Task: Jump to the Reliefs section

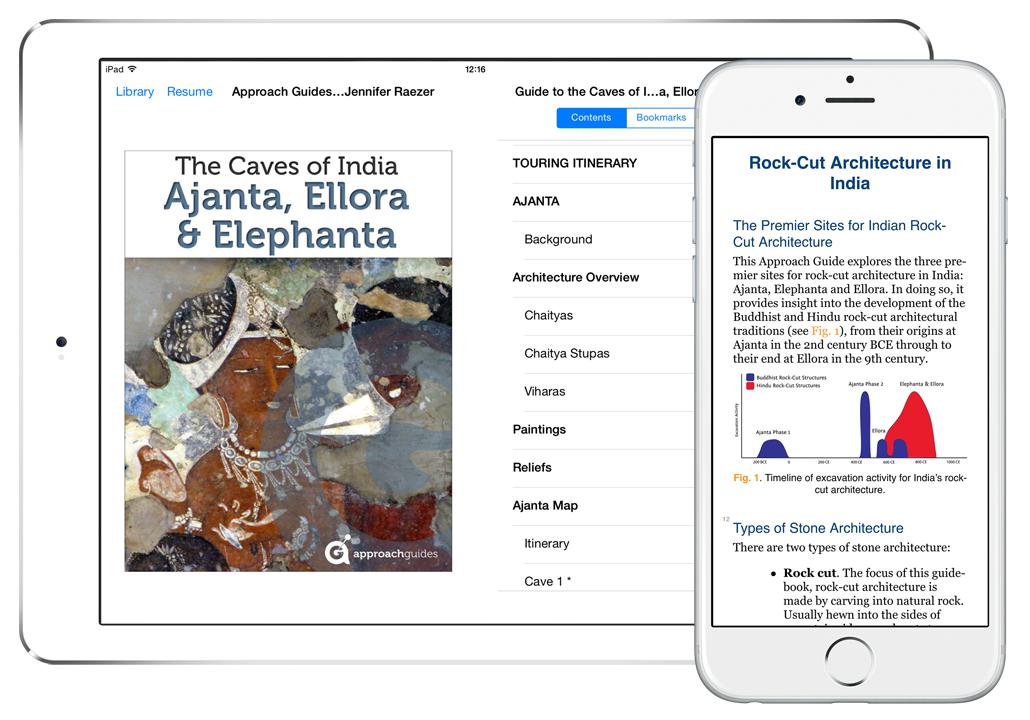Action: tap(532, 467)
